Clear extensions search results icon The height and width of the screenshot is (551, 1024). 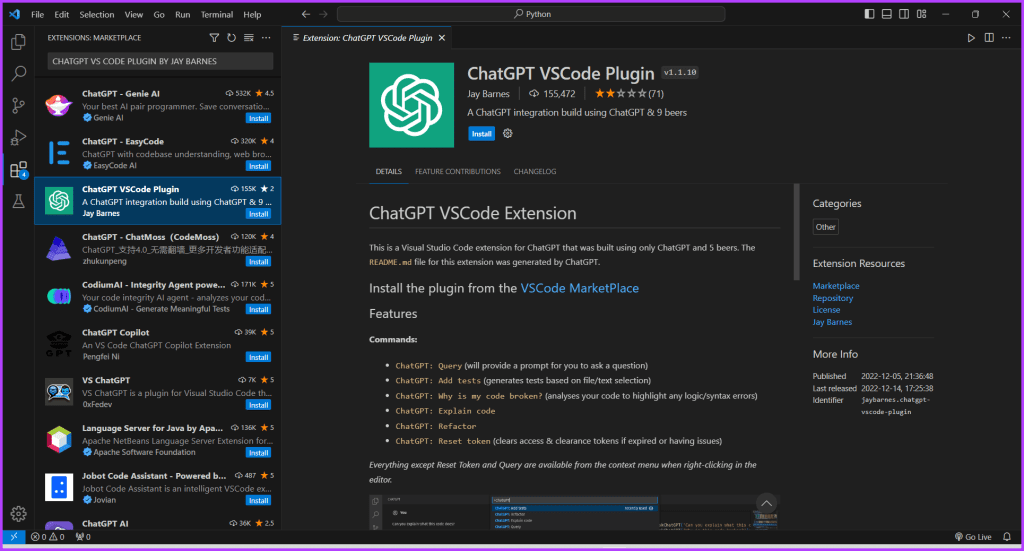click(249, 38)
